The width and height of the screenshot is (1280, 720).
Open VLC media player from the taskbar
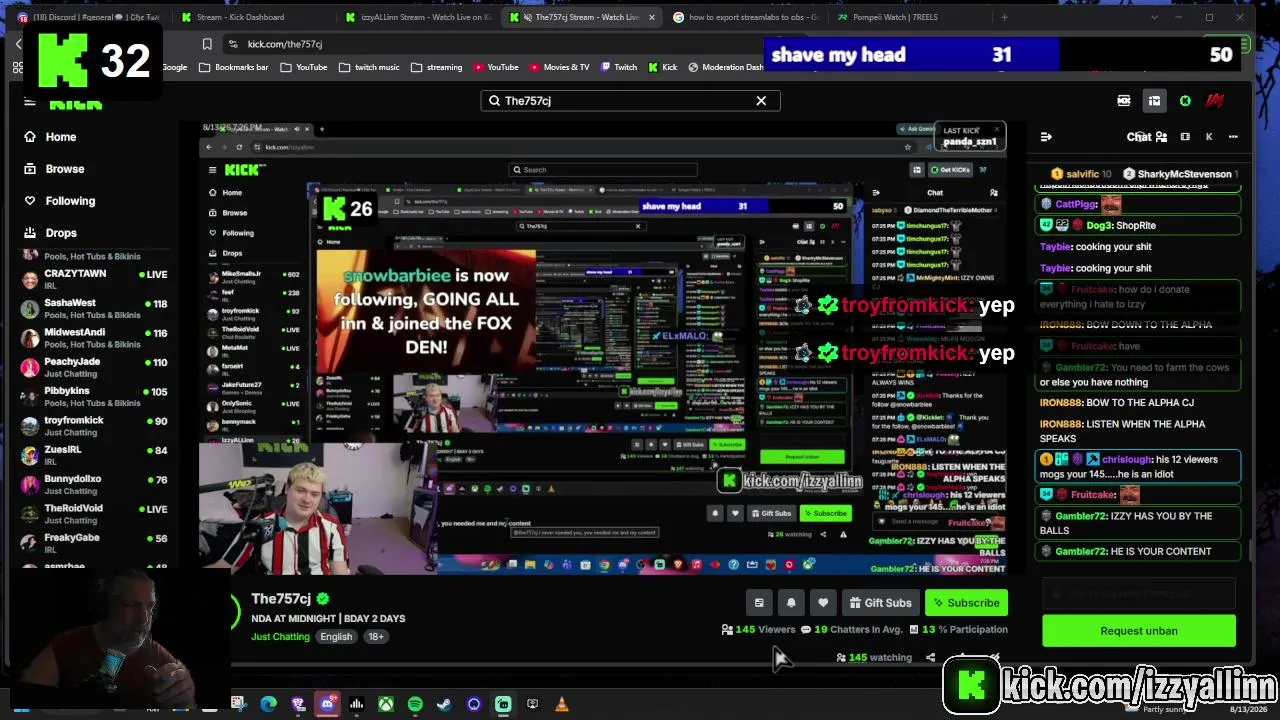[x=562, y=704]
